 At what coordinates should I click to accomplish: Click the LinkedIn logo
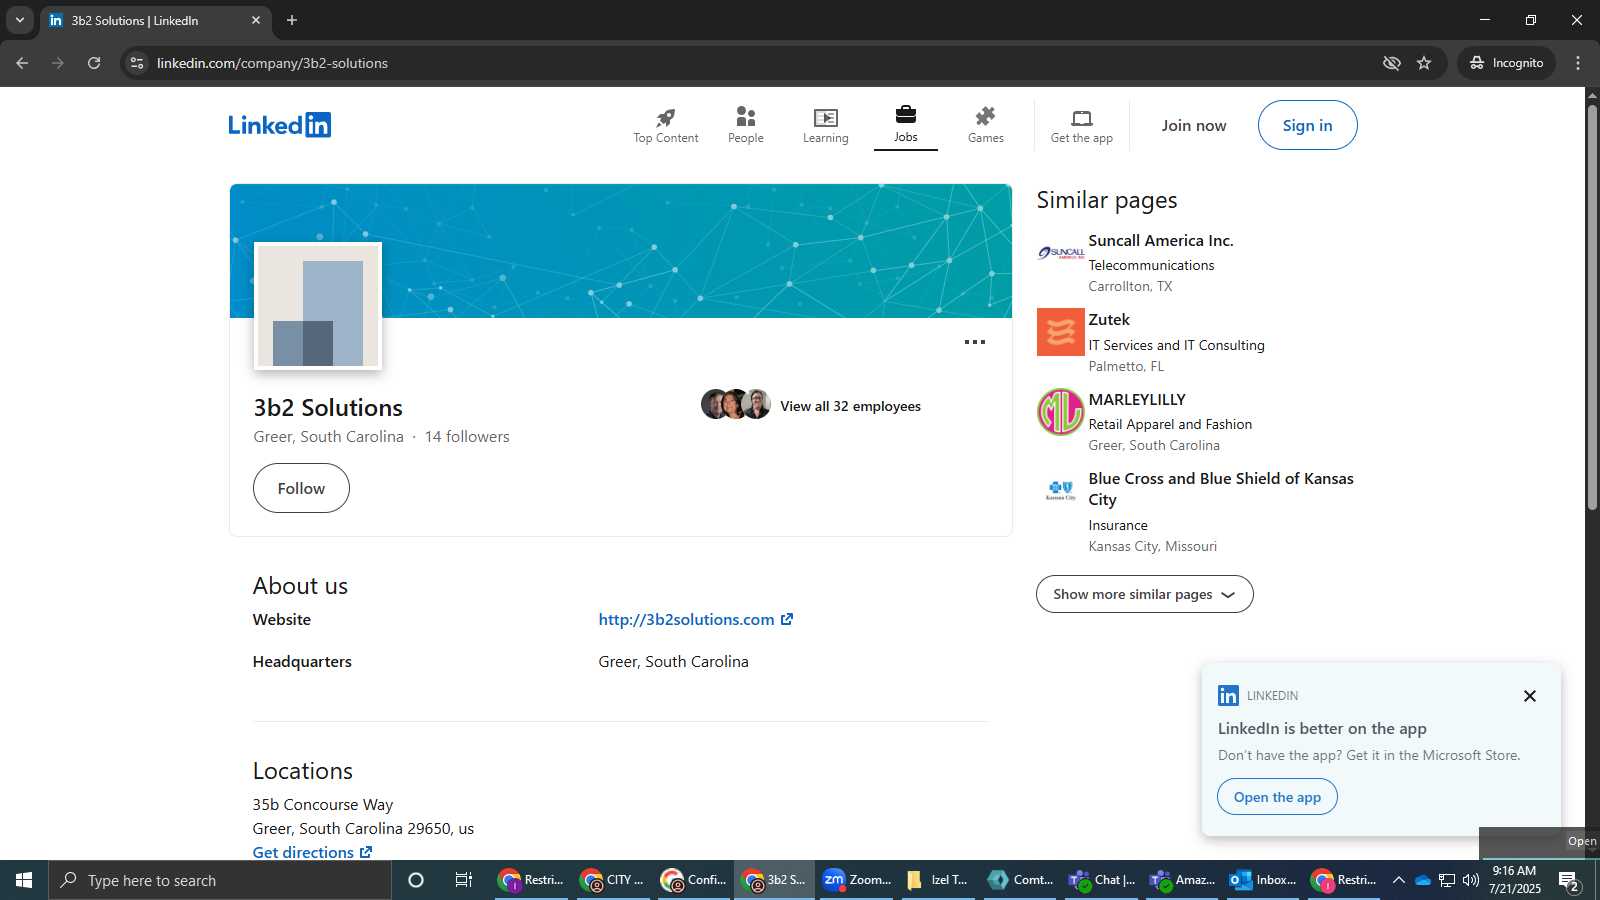click(x=279, y=125)
